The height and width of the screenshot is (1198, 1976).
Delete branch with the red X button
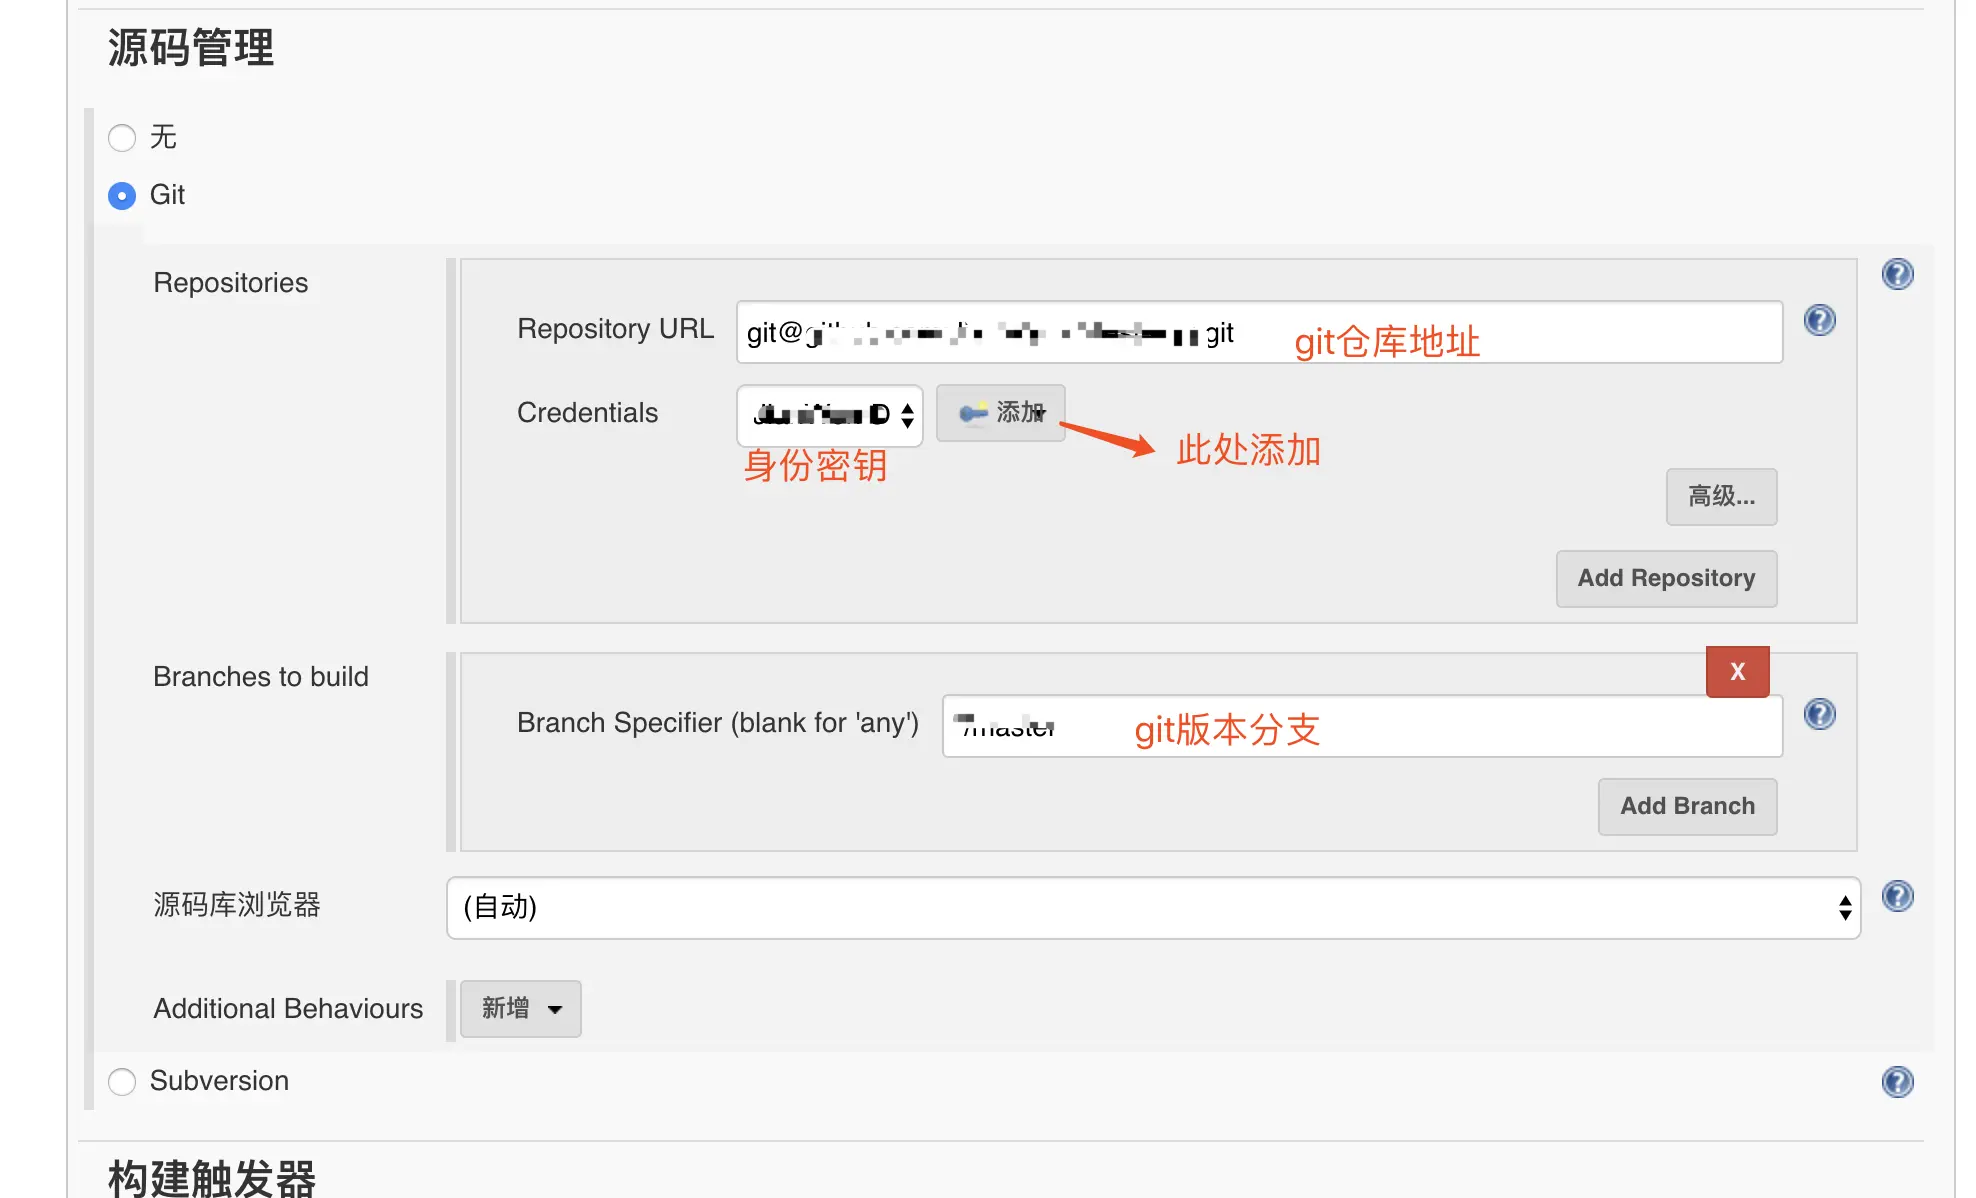pyautogui.click(x=1737, y=672)
